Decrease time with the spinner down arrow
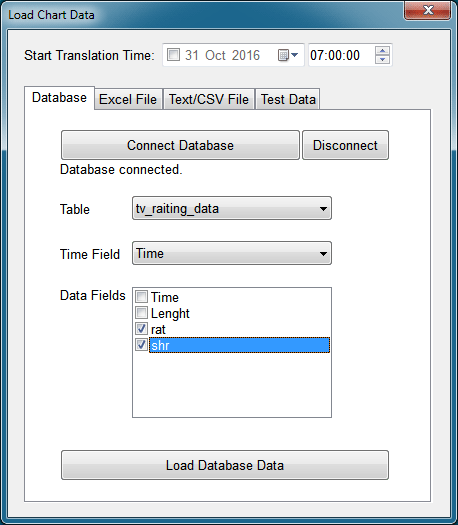458x525 pixels. click(x=382, y=59)
